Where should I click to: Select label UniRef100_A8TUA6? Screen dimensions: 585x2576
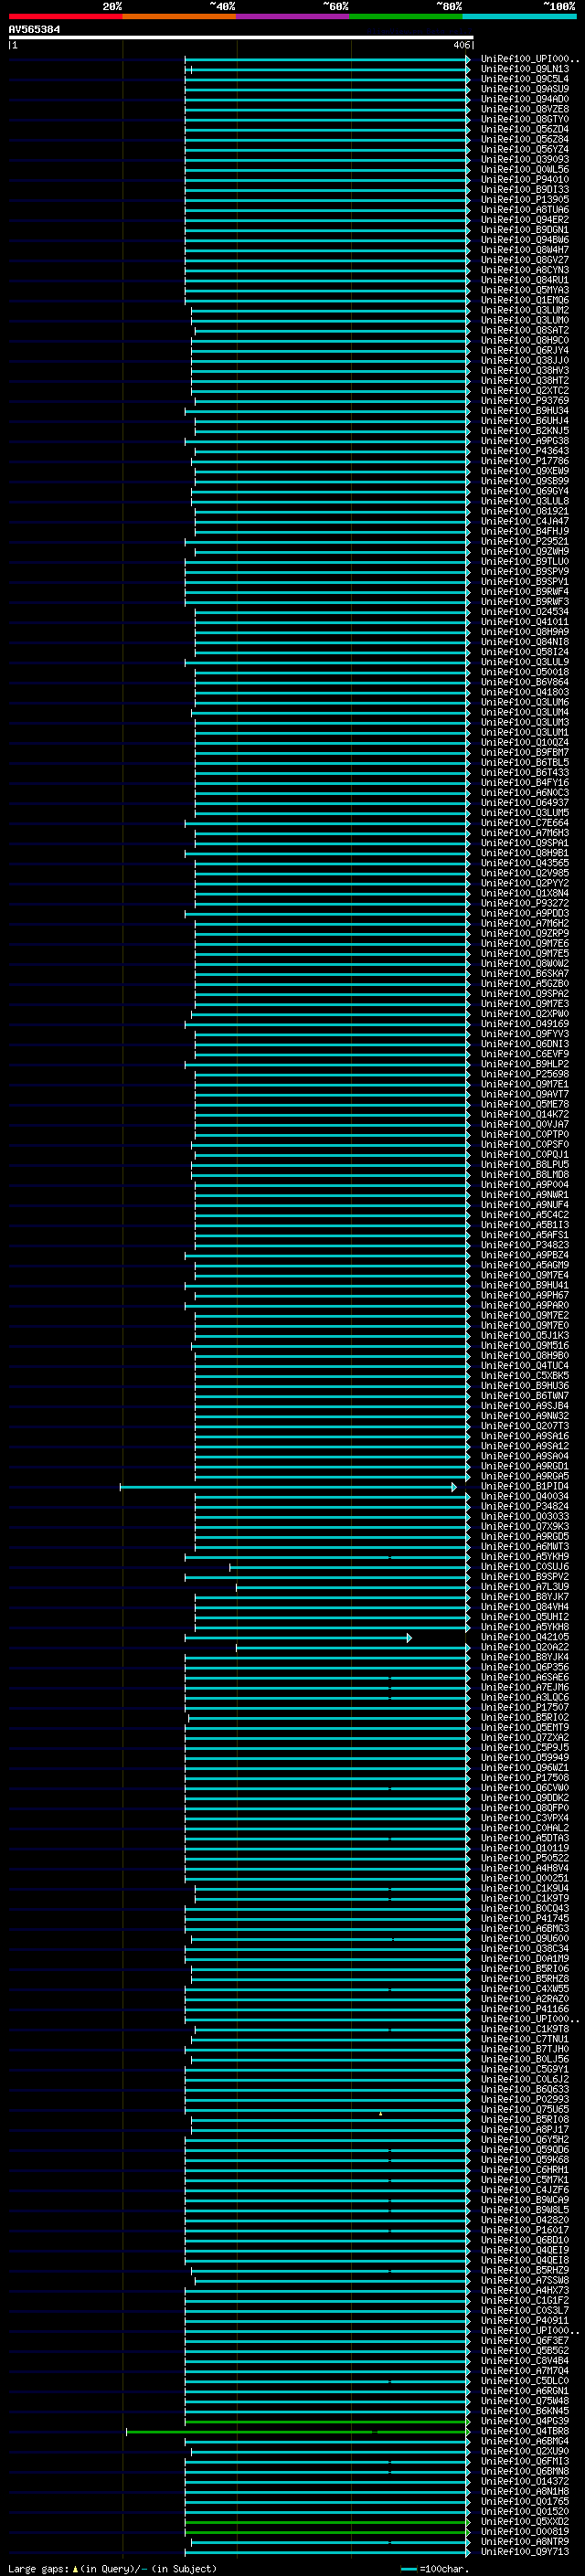click(524, 210)
